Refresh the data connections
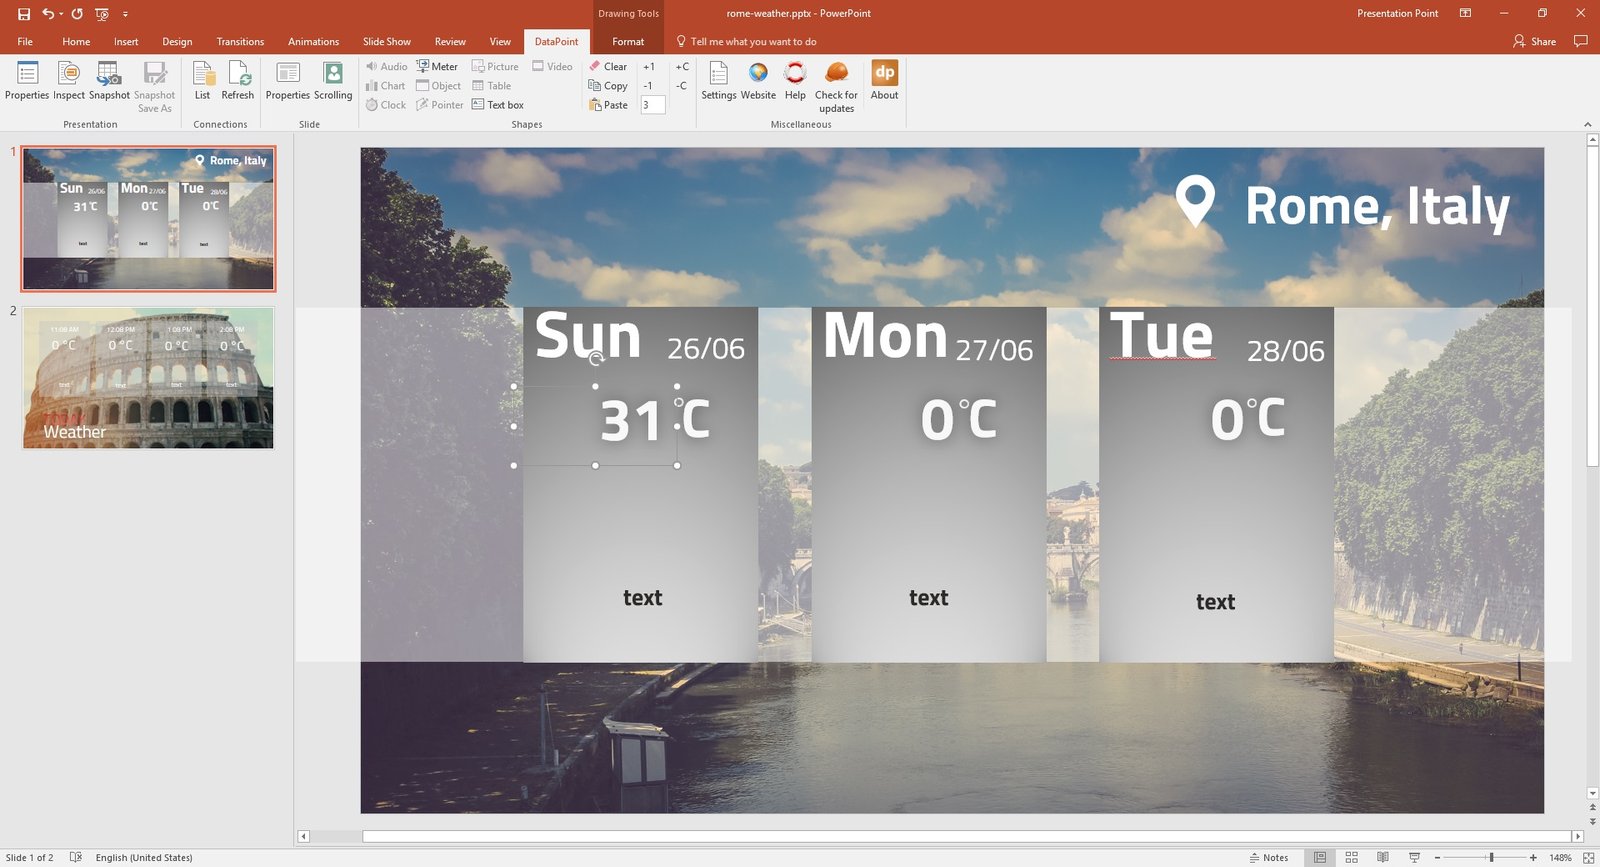The height and width of the screenshot is (867, 1600). (238, 80)
